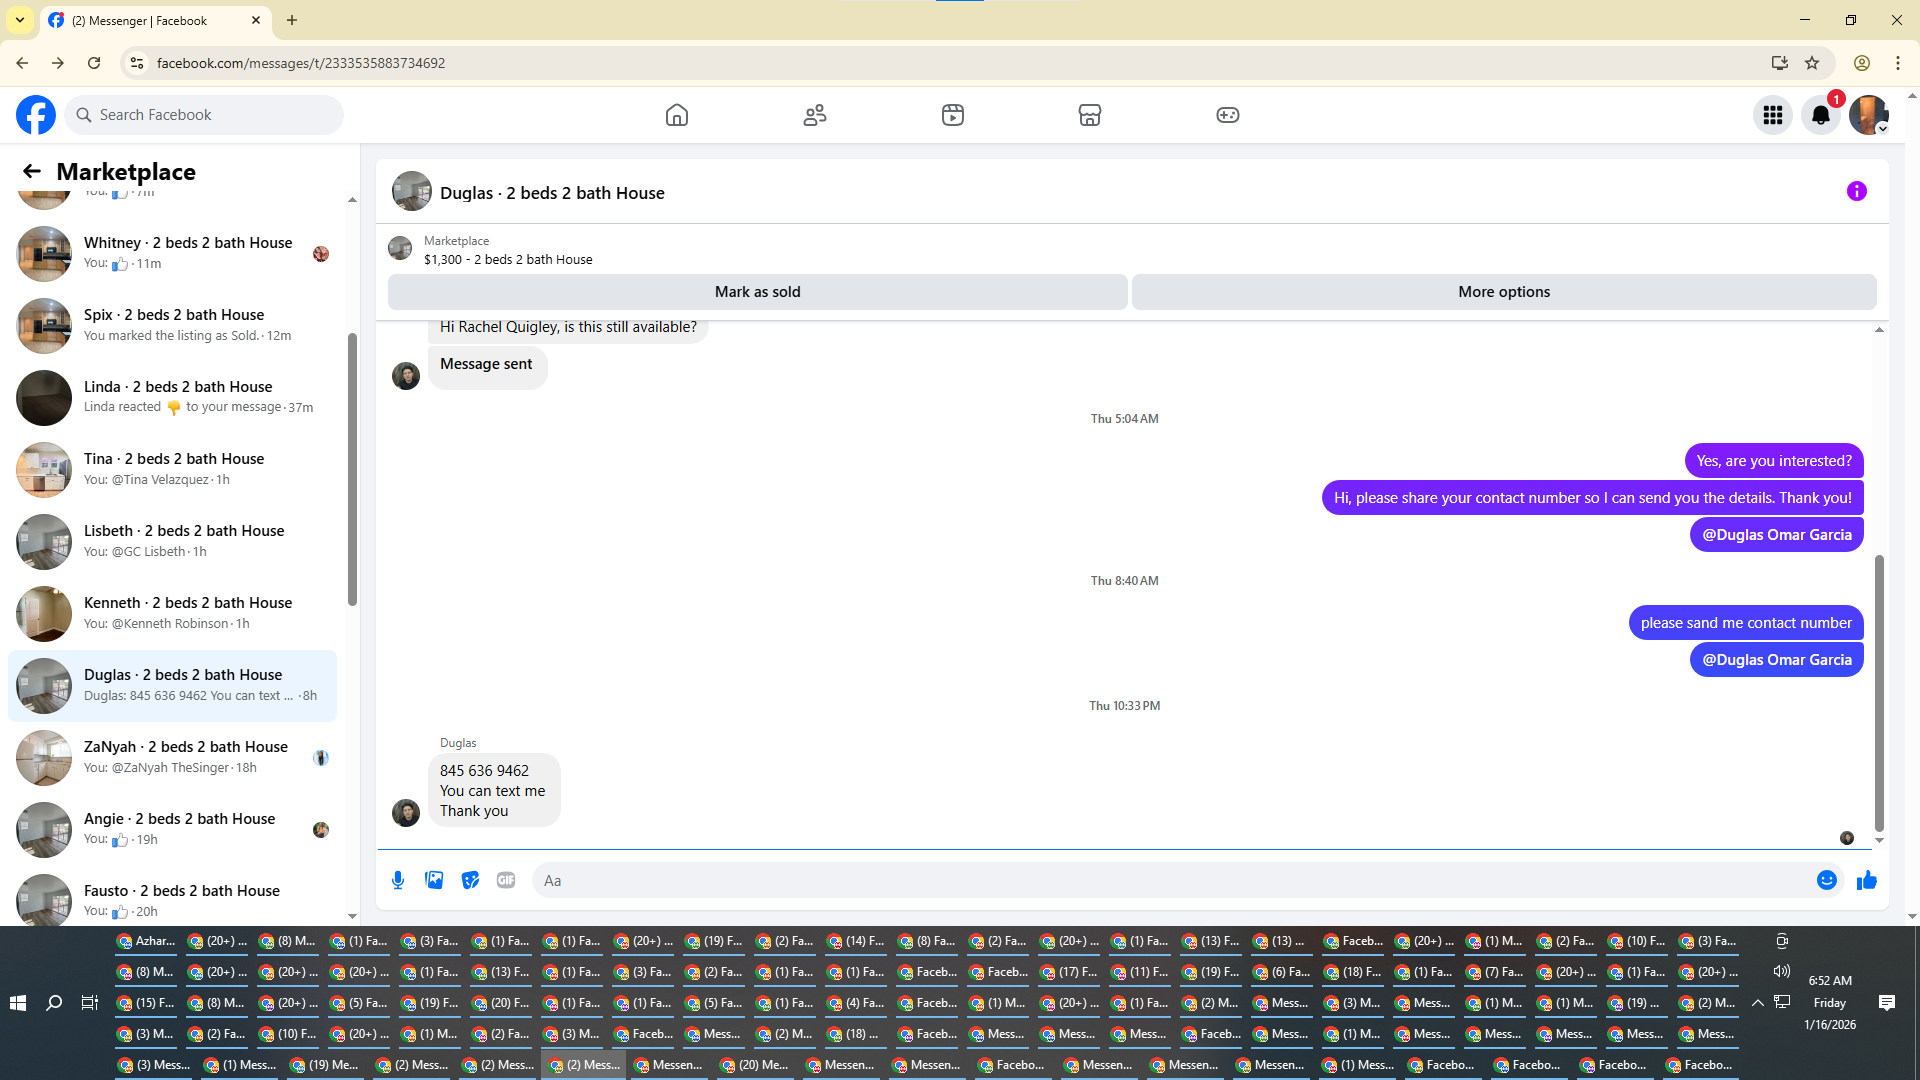Open Linda's 2 beds 2 bath chat
The width and height of the screenshot is (1920, 1080).
pyautogui.click(x=178, y=397)
